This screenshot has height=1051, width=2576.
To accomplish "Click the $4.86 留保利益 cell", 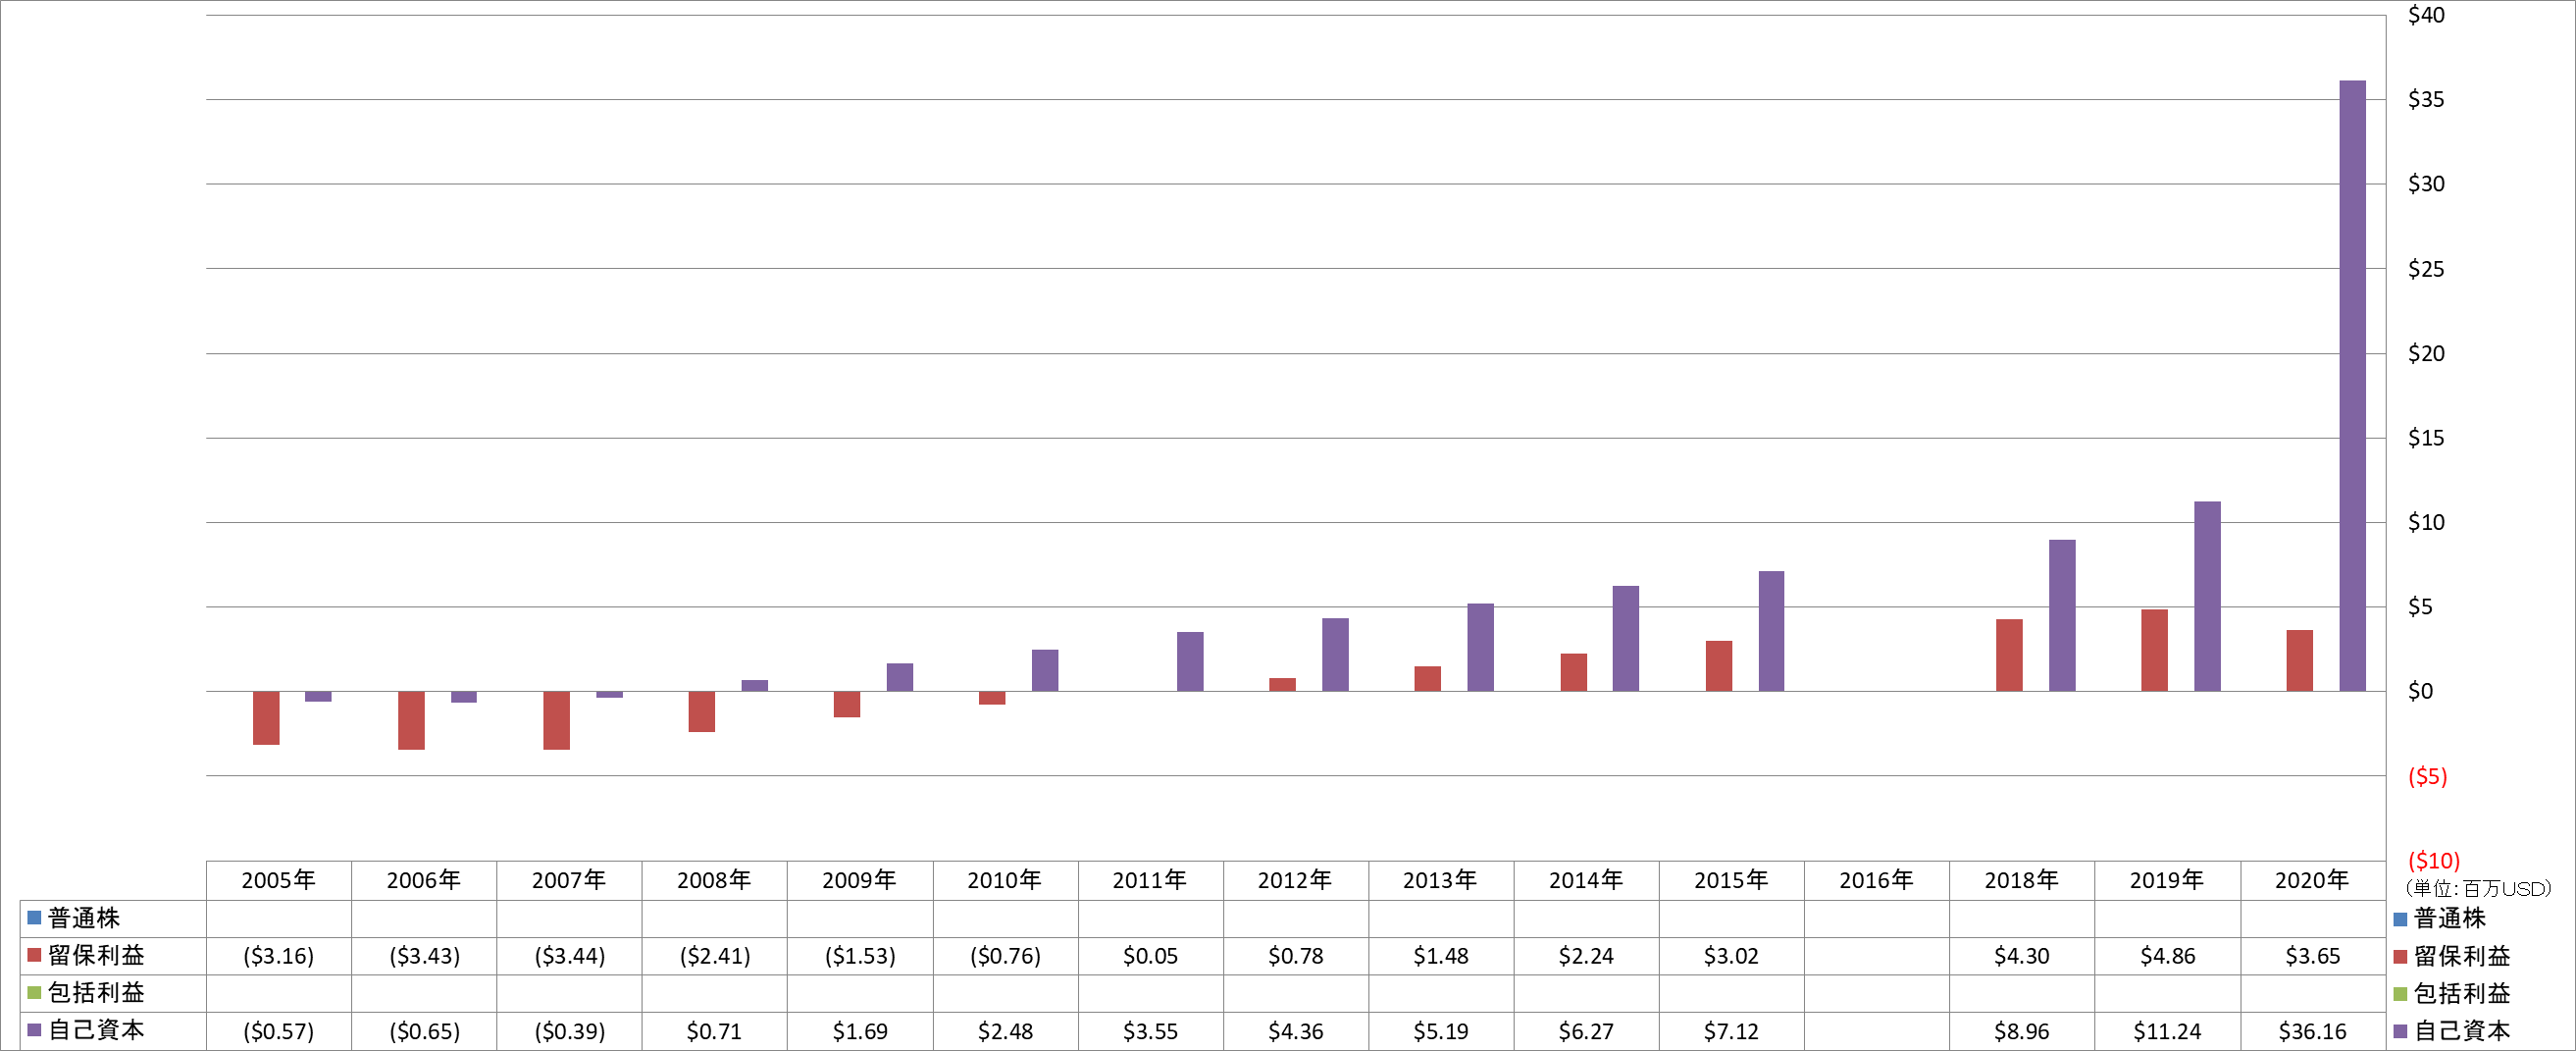I will coord(2167,956).
